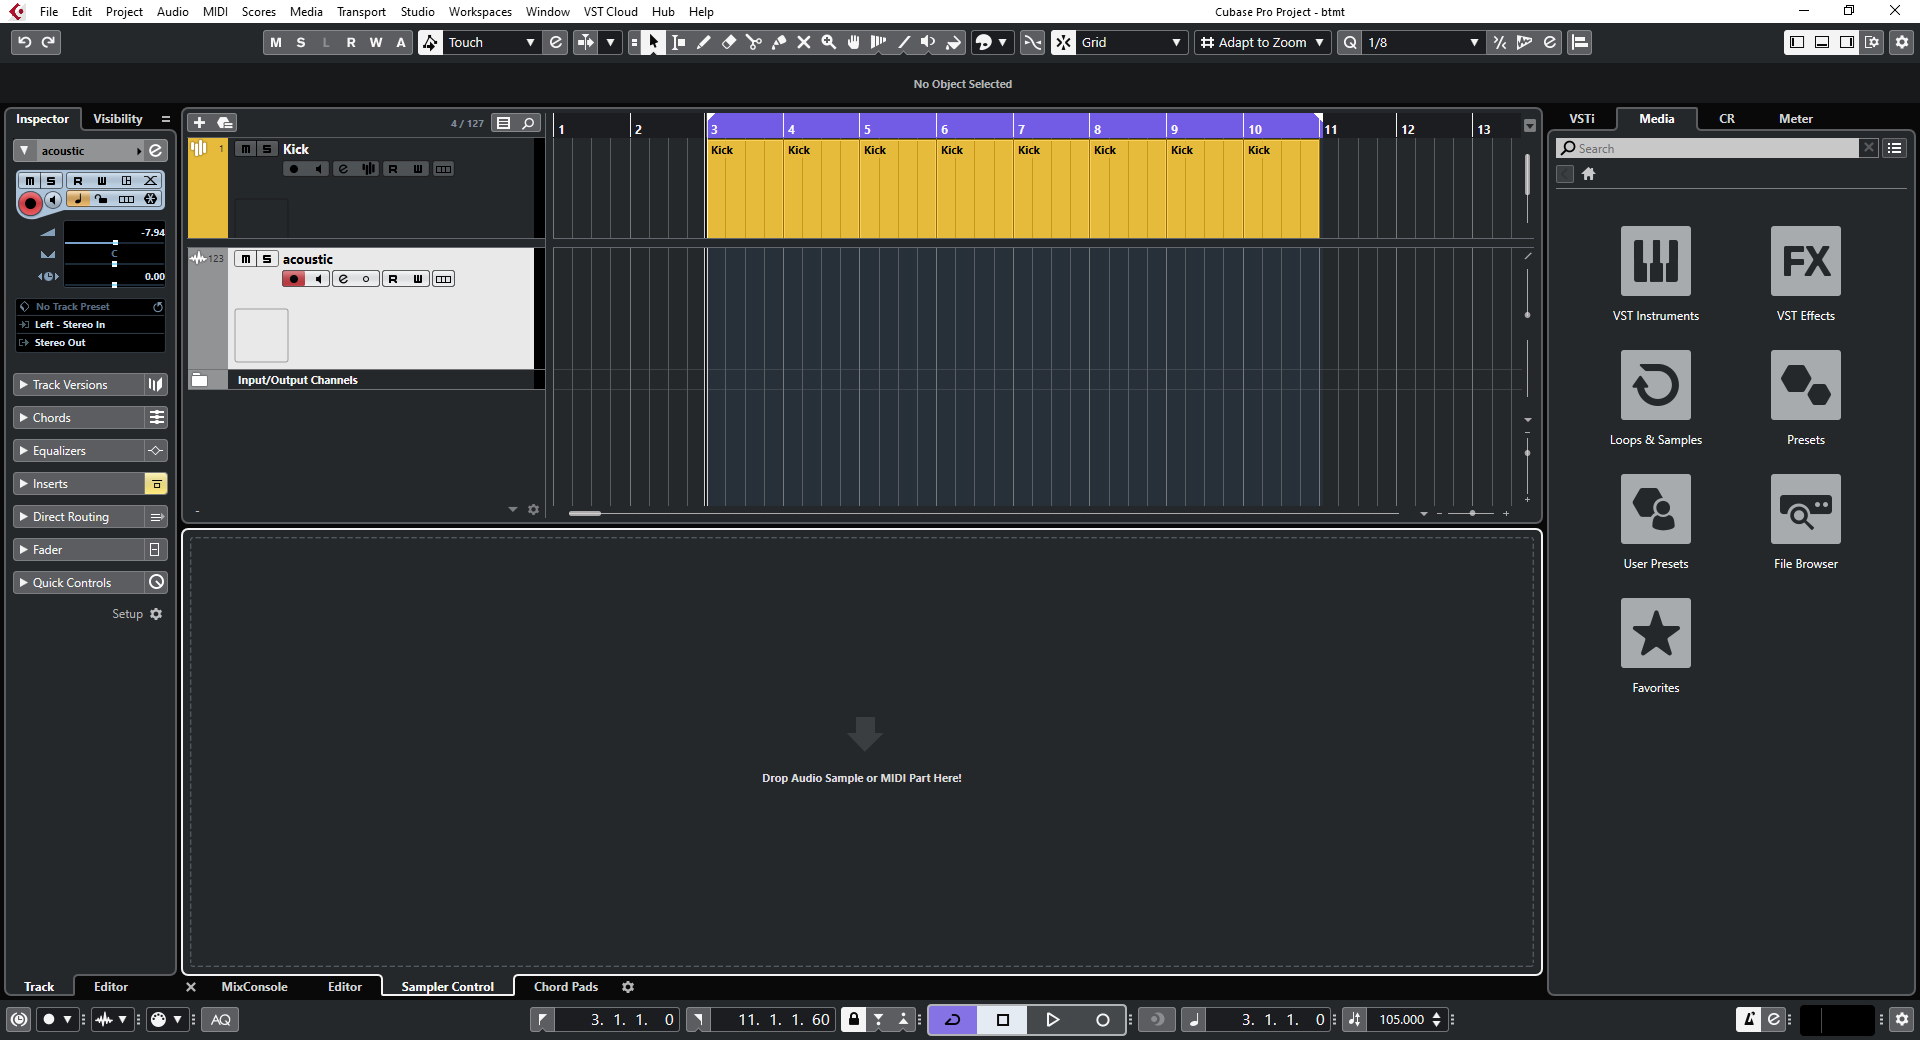This screenshot has height=1040, width=1920.
Task: Click the Media rack home icon
Action: point(1588,174)
